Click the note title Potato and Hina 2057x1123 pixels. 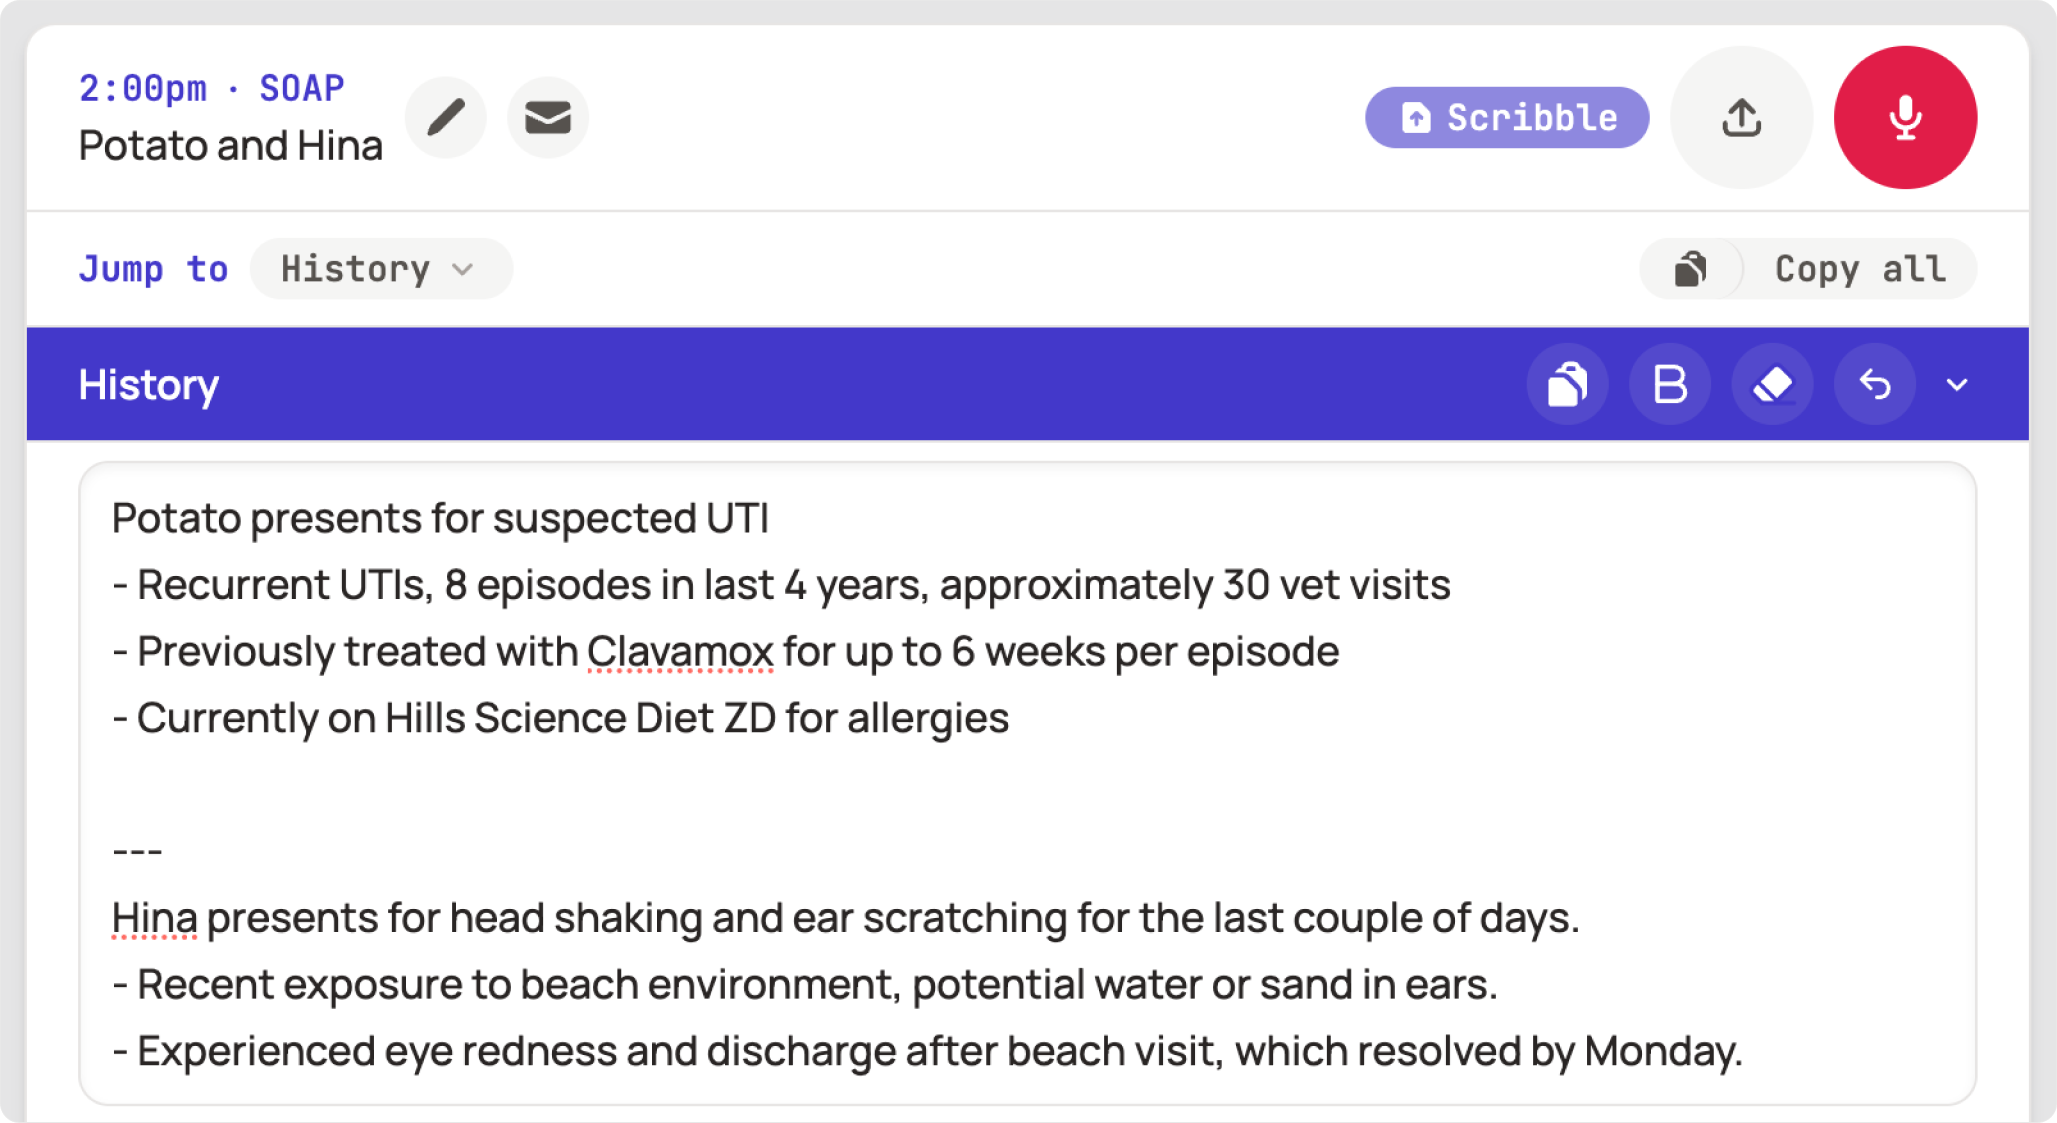point(230,145)
